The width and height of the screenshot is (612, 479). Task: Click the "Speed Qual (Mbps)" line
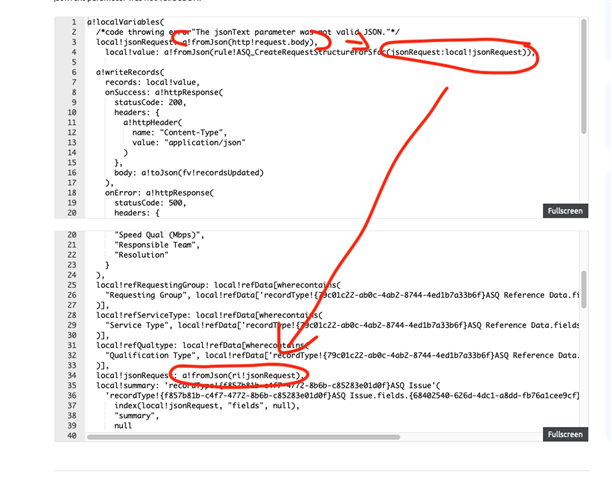pyautogui.click(x=159, y=235)
